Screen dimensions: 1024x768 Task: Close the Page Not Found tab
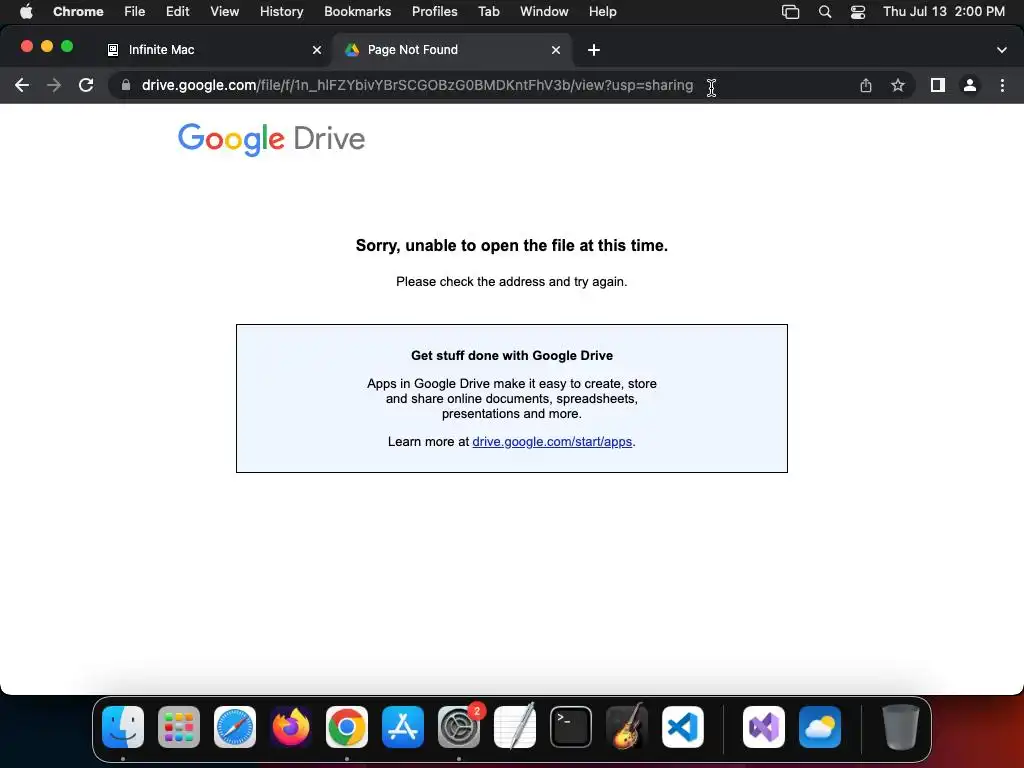[556, 50]
